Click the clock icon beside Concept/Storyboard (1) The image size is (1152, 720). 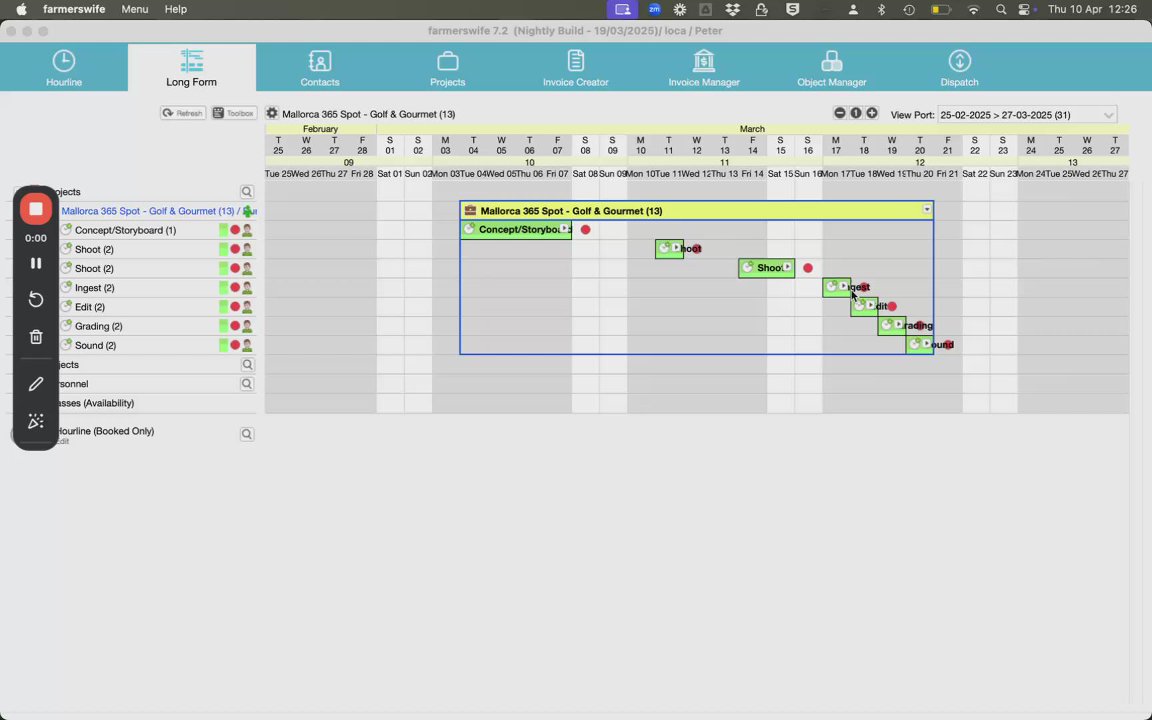(x=66, y=230)
